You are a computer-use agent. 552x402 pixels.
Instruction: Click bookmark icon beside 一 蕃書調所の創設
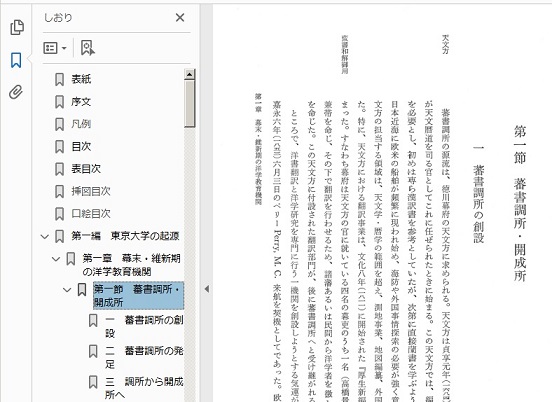[93, 320]
